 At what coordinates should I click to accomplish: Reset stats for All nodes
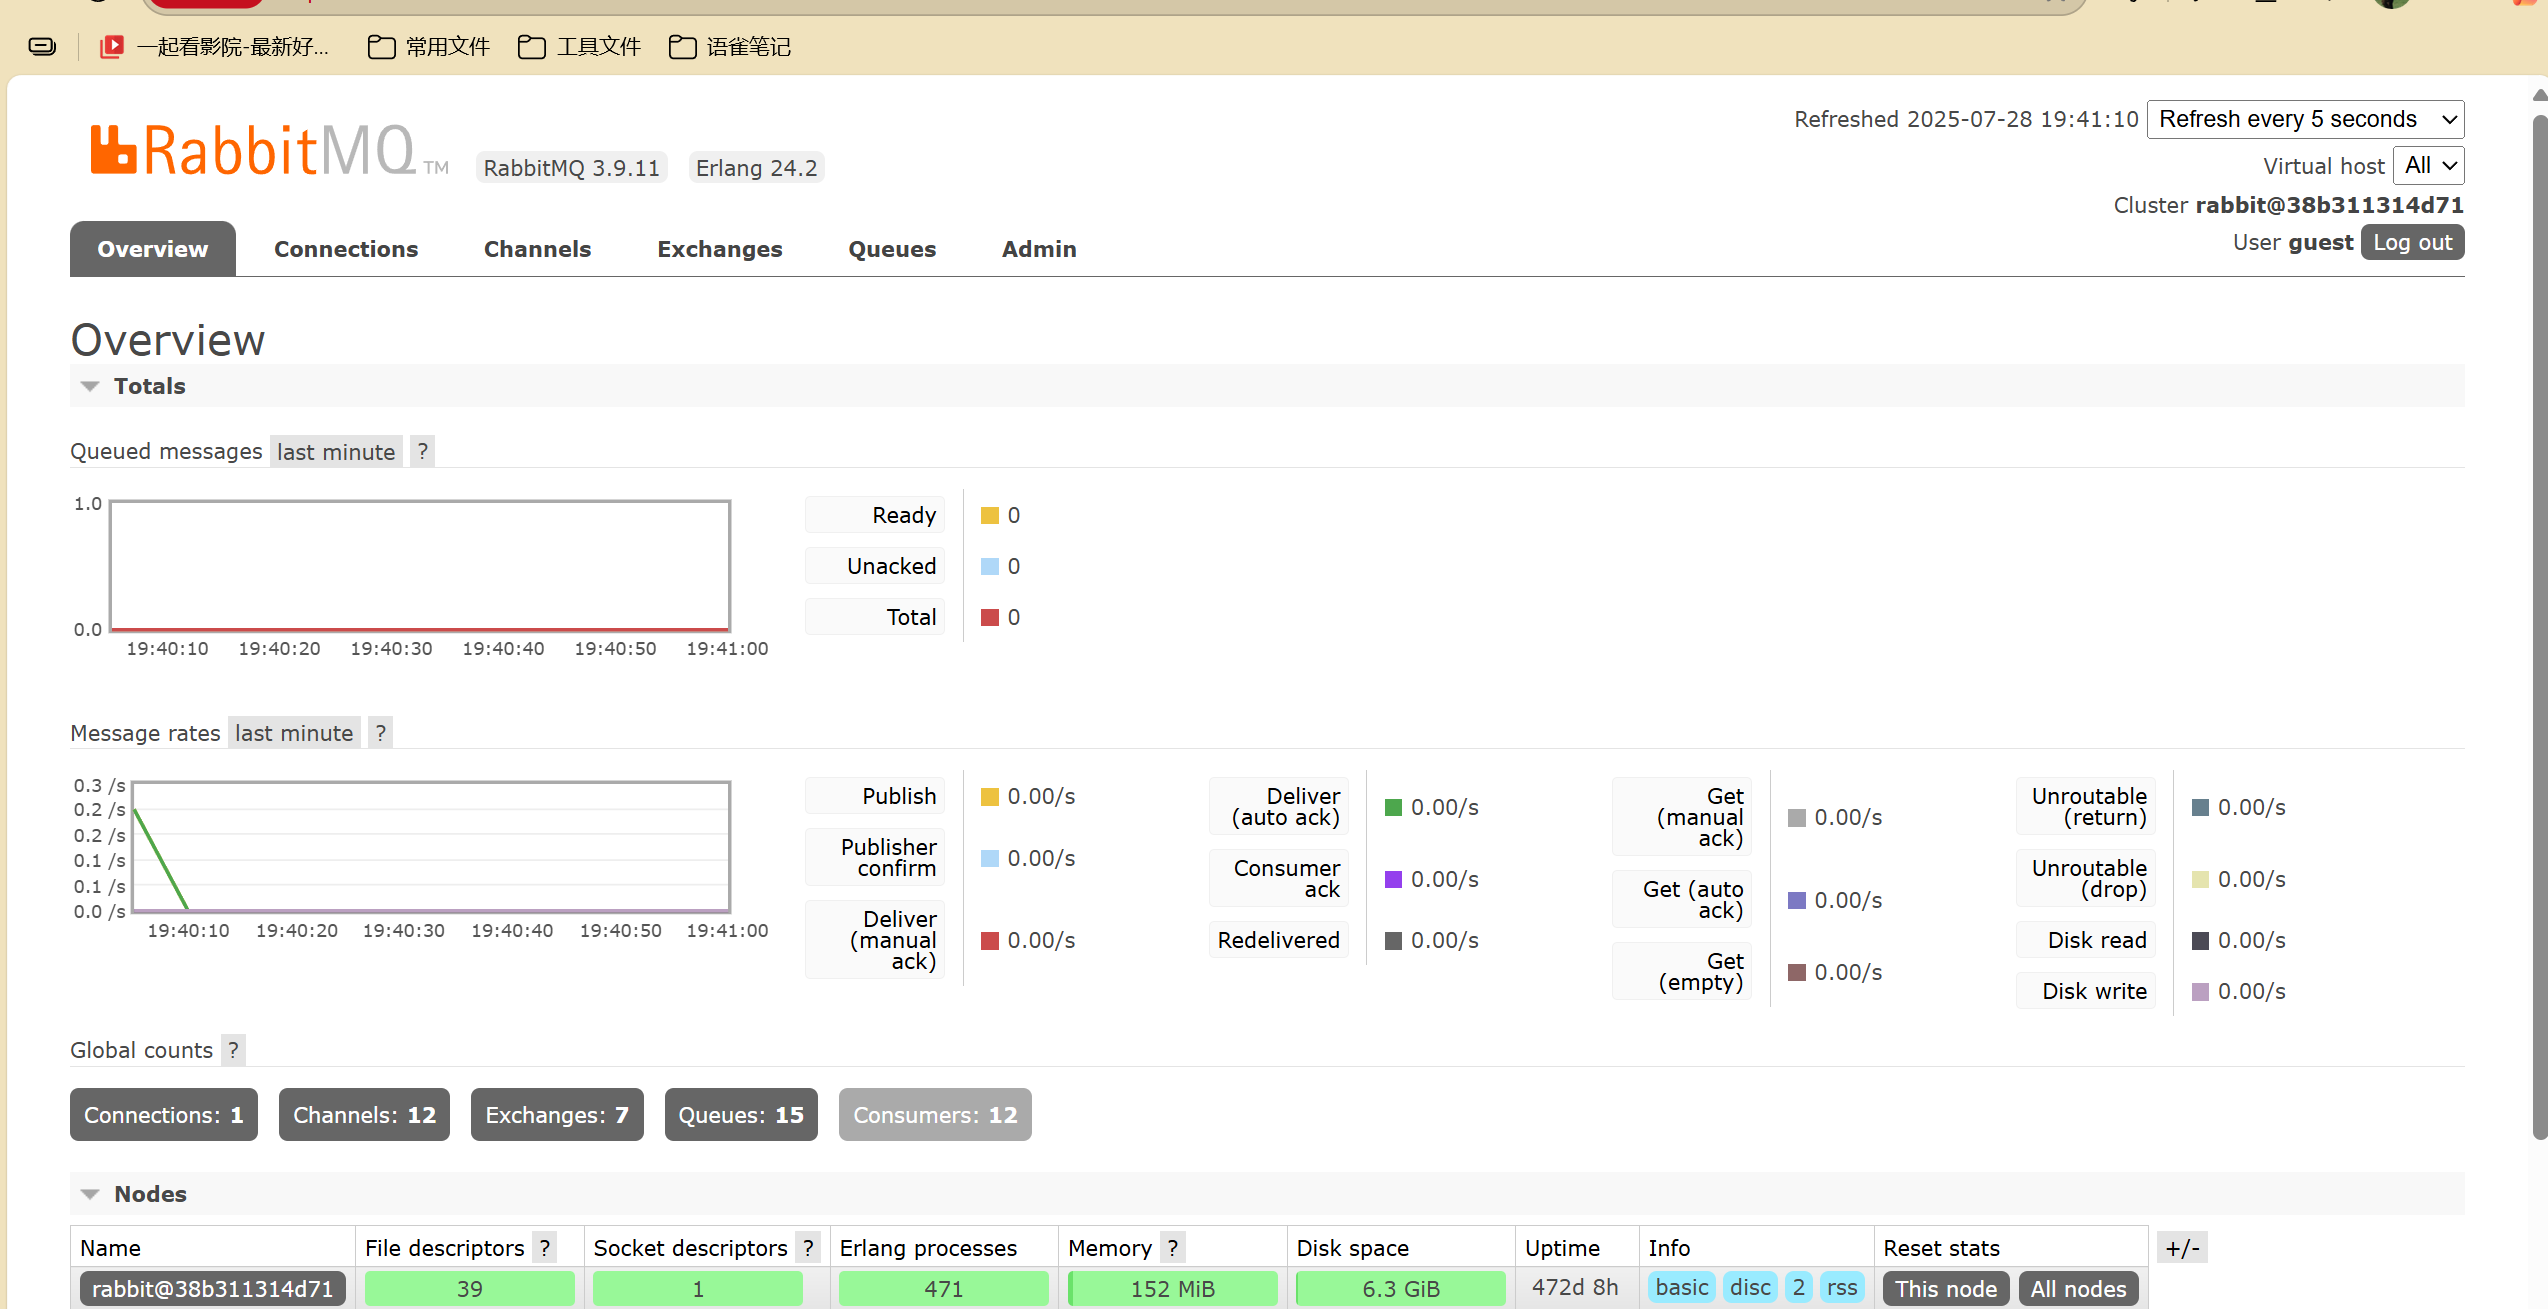2078,1289
